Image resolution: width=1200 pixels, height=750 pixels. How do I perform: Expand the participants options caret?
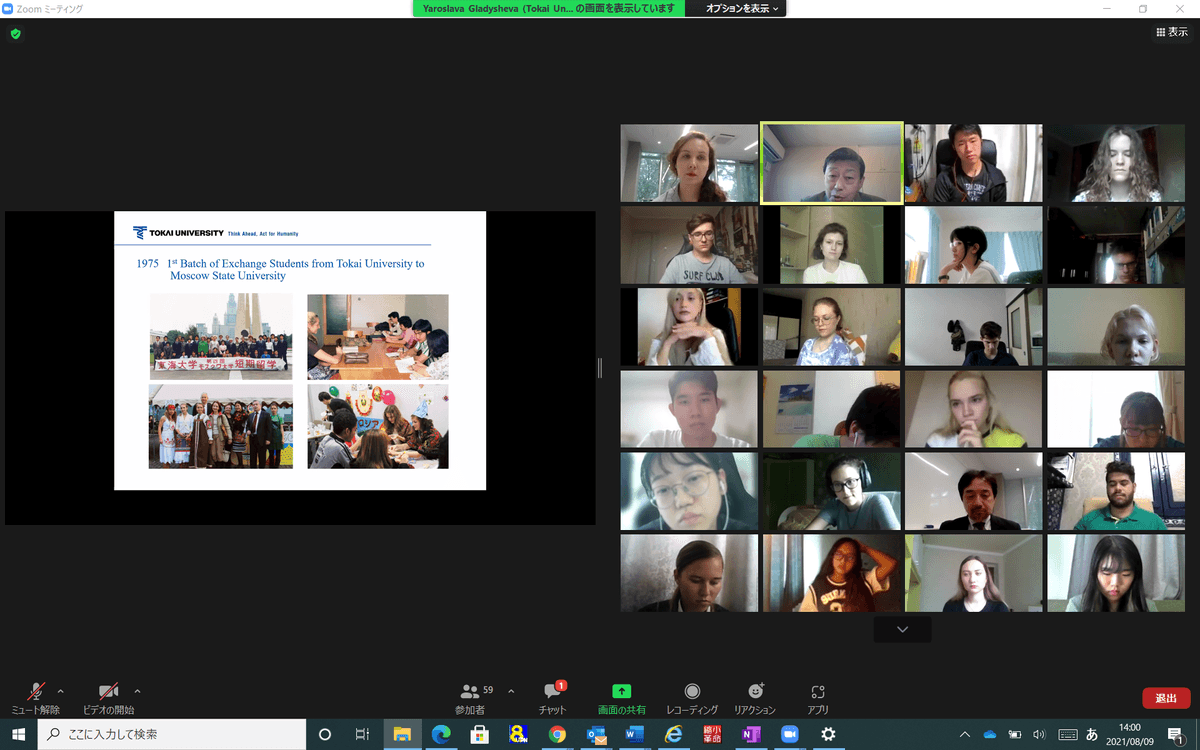(x=511, y=691)
